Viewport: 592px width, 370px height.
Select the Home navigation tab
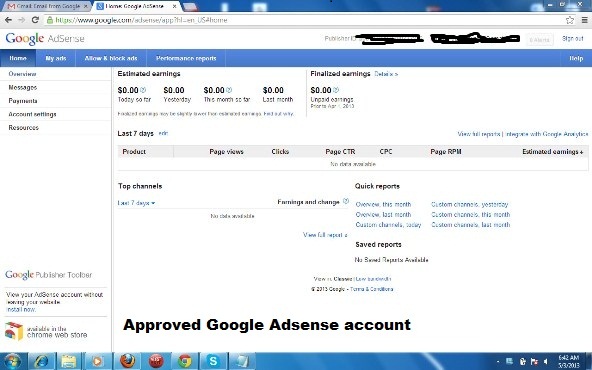pyautogui.click(x=18, y=58)
